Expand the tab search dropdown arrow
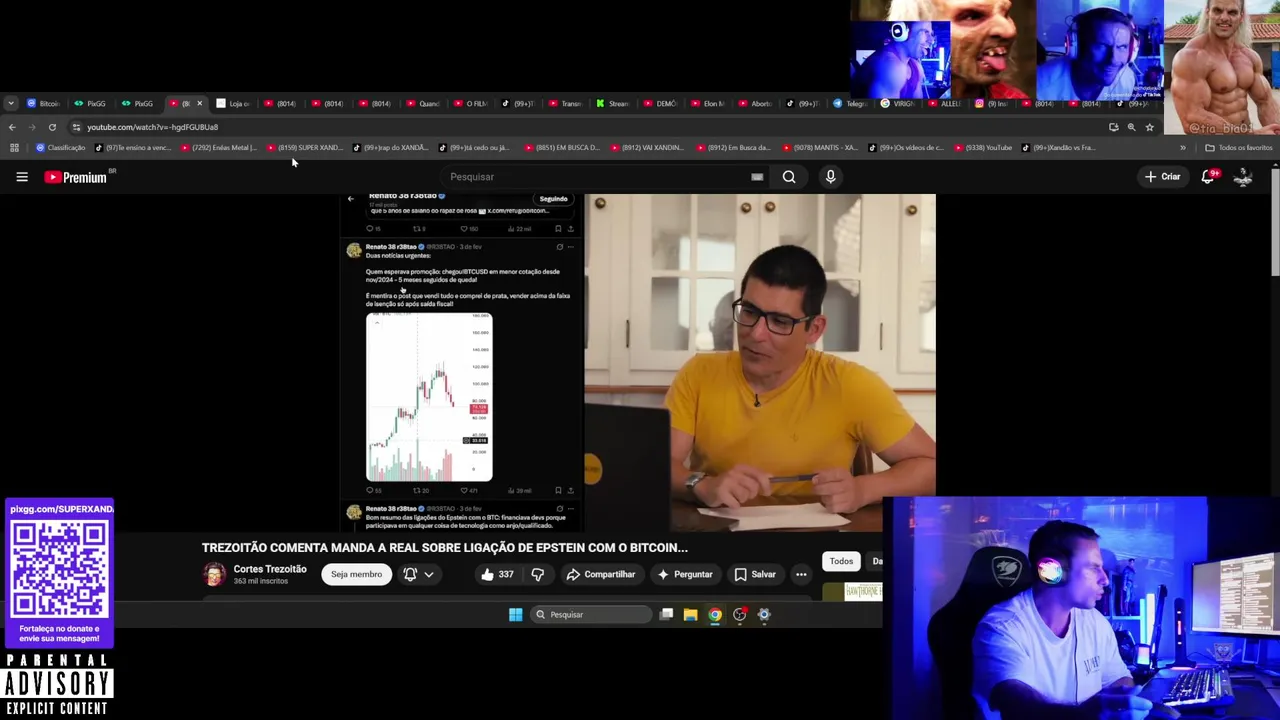 pyautogui.click(x=10, y=103)
